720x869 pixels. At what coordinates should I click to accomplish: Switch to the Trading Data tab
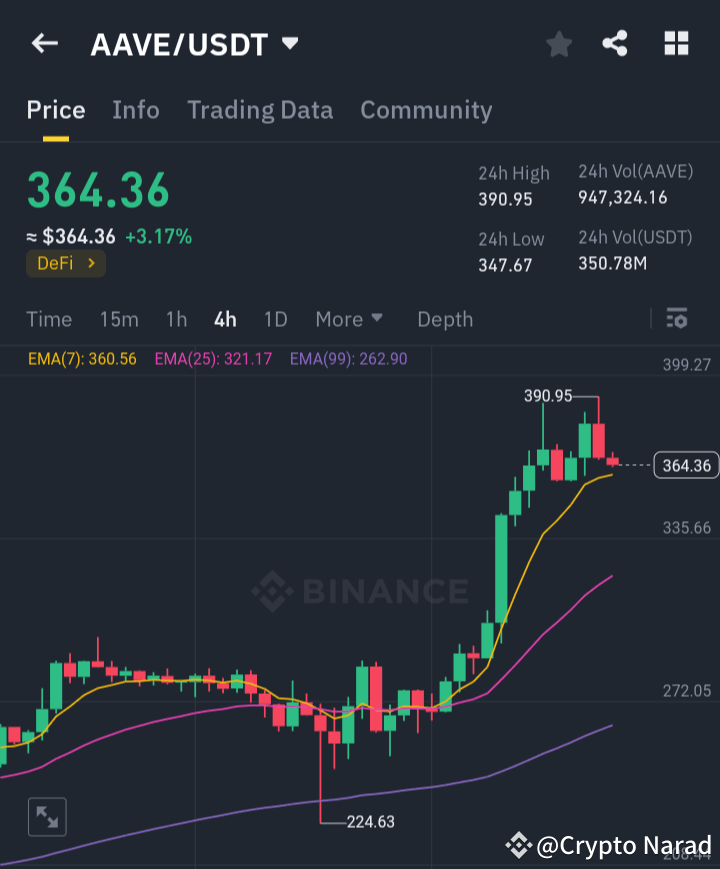tap(260, 110)
